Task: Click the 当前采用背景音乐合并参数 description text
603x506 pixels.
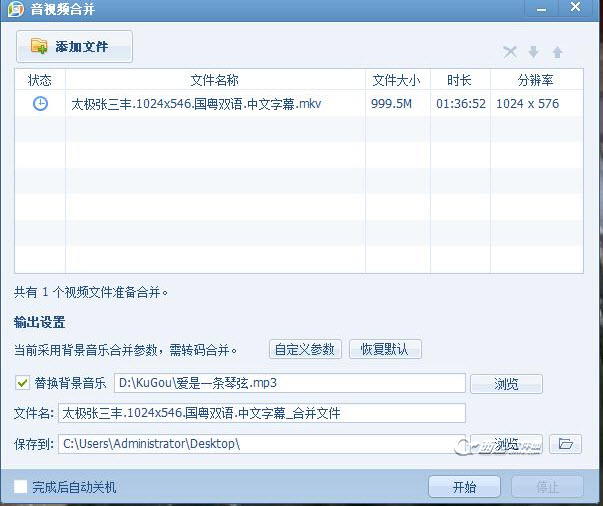Action: [125, 350]
